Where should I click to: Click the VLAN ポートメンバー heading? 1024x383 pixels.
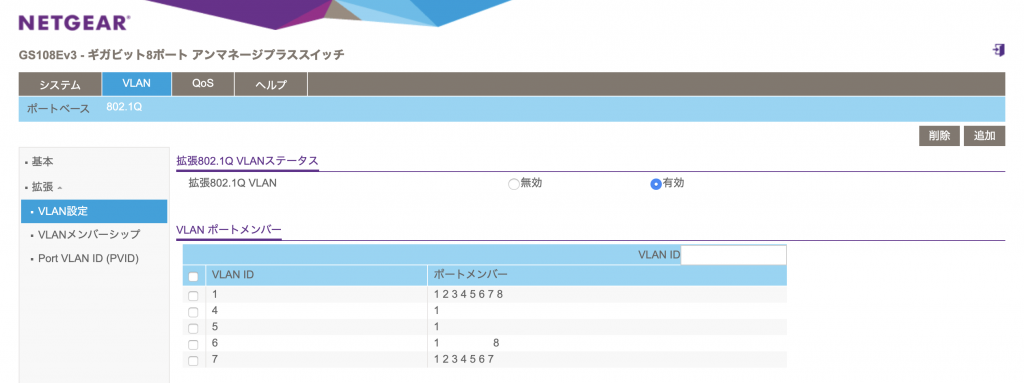[229, 230]
